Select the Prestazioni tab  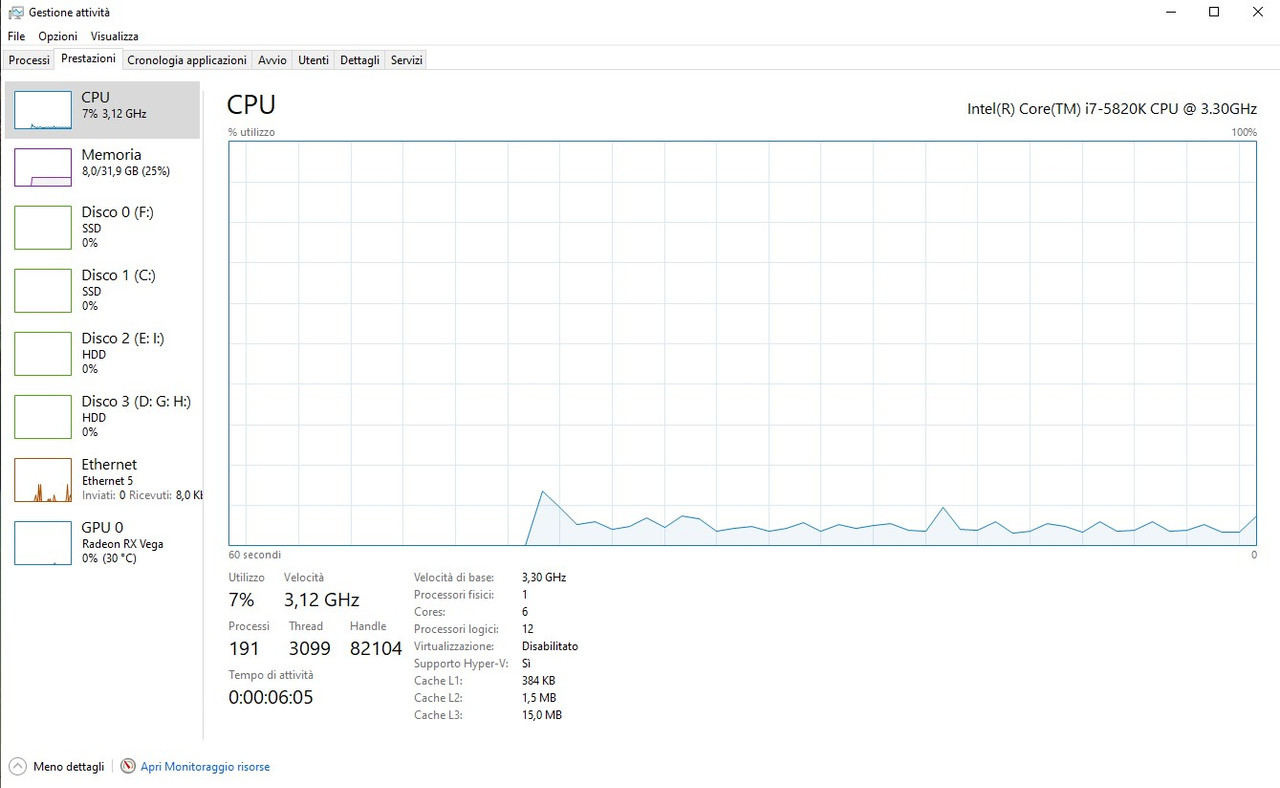(88, 59)
